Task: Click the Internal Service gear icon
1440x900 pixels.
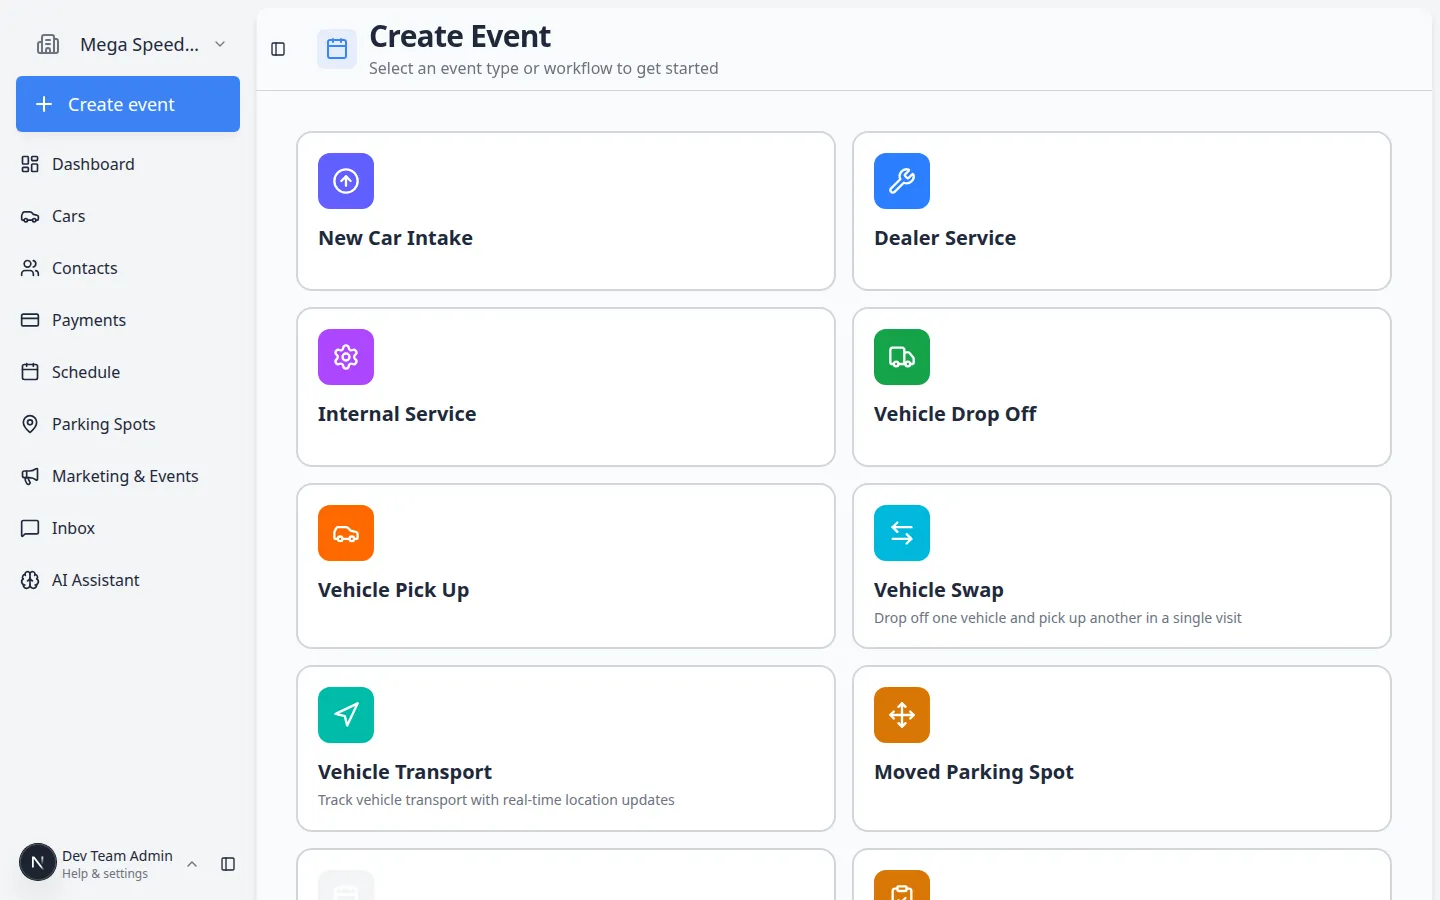Action: (x=346, y=357)
